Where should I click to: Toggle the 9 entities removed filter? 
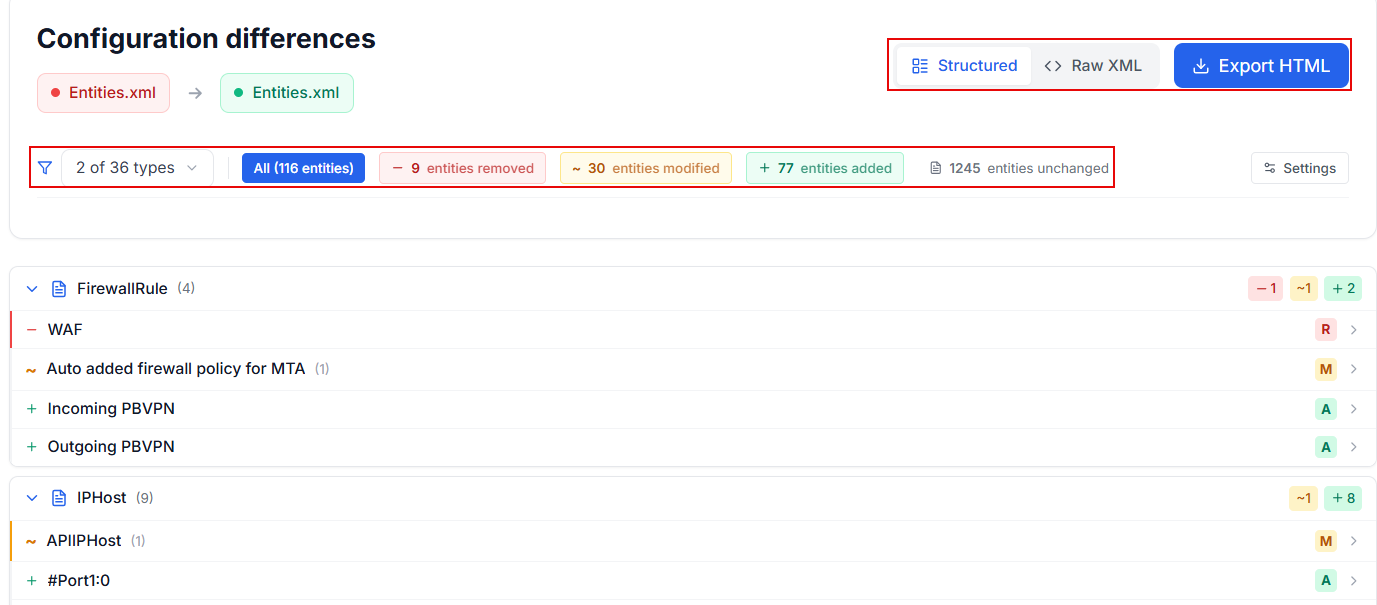[462, 168]
